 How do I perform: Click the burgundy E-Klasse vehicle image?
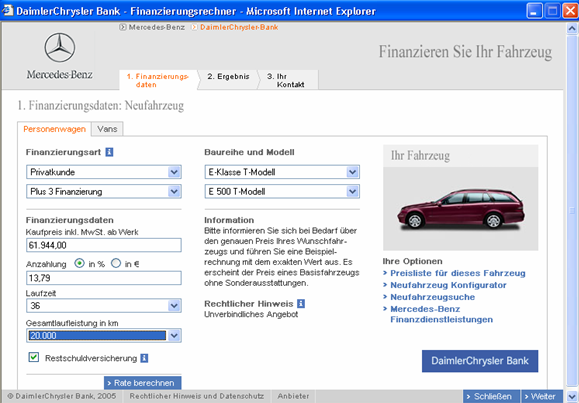pyautogui.click(x=460, y=209)
